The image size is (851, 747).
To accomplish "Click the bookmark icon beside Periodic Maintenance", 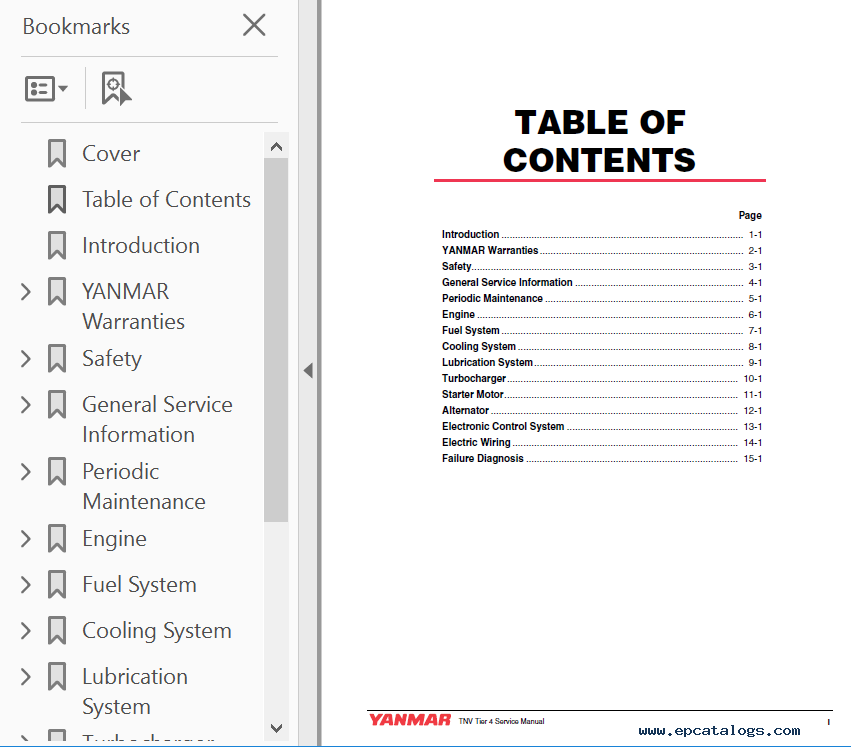I will [x=57, y=472].
